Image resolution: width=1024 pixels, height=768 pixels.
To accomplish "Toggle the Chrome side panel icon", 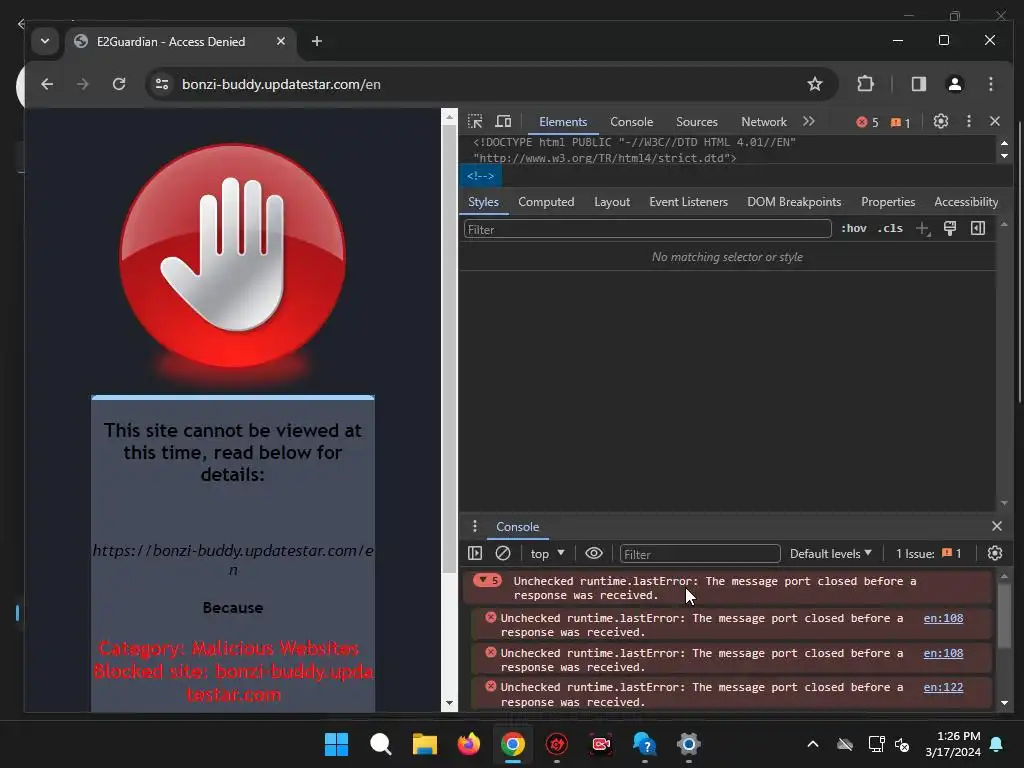I will pos(919,84).
